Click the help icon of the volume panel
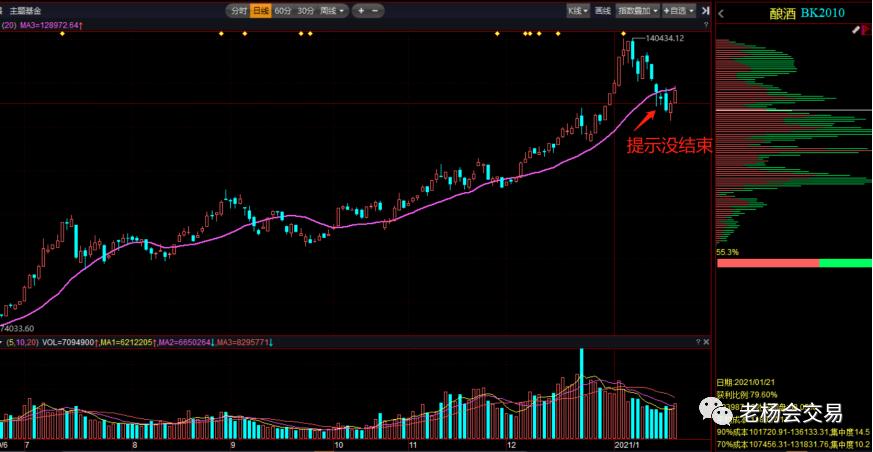Screen dimensions: 873x452 698,341
